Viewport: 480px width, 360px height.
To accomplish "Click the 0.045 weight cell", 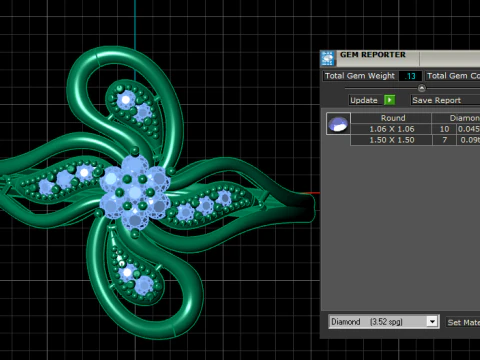I will (x=468, y=129).
